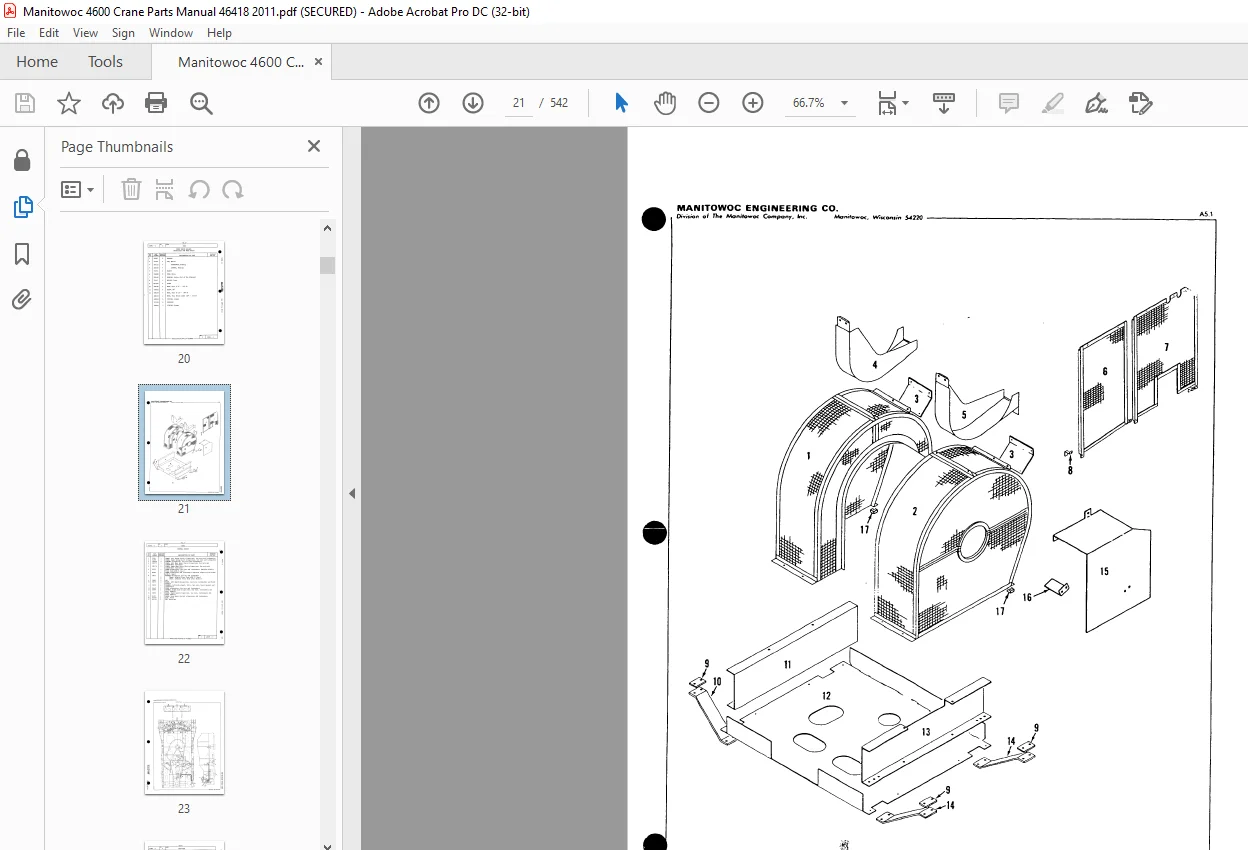Open the Window menu
The image size is (1248, 850).
click(171, 33)
